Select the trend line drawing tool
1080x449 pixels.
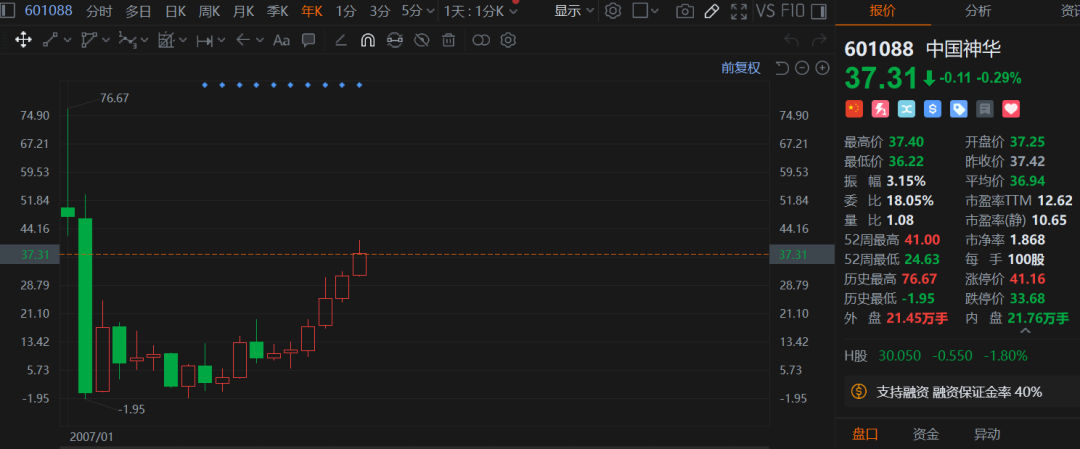click(50, 40)
